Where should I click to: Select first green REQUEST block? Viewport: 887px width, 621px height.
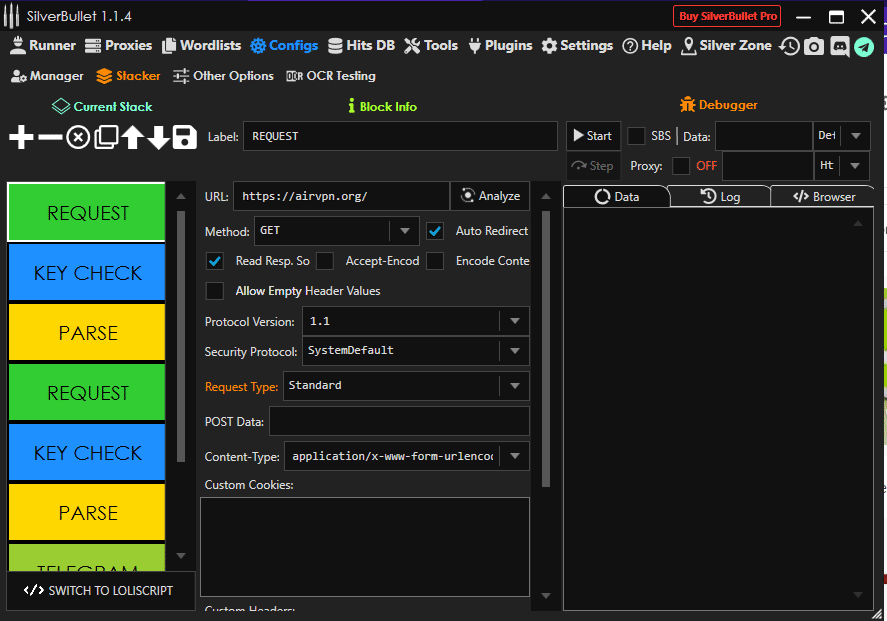pos(87,213)
